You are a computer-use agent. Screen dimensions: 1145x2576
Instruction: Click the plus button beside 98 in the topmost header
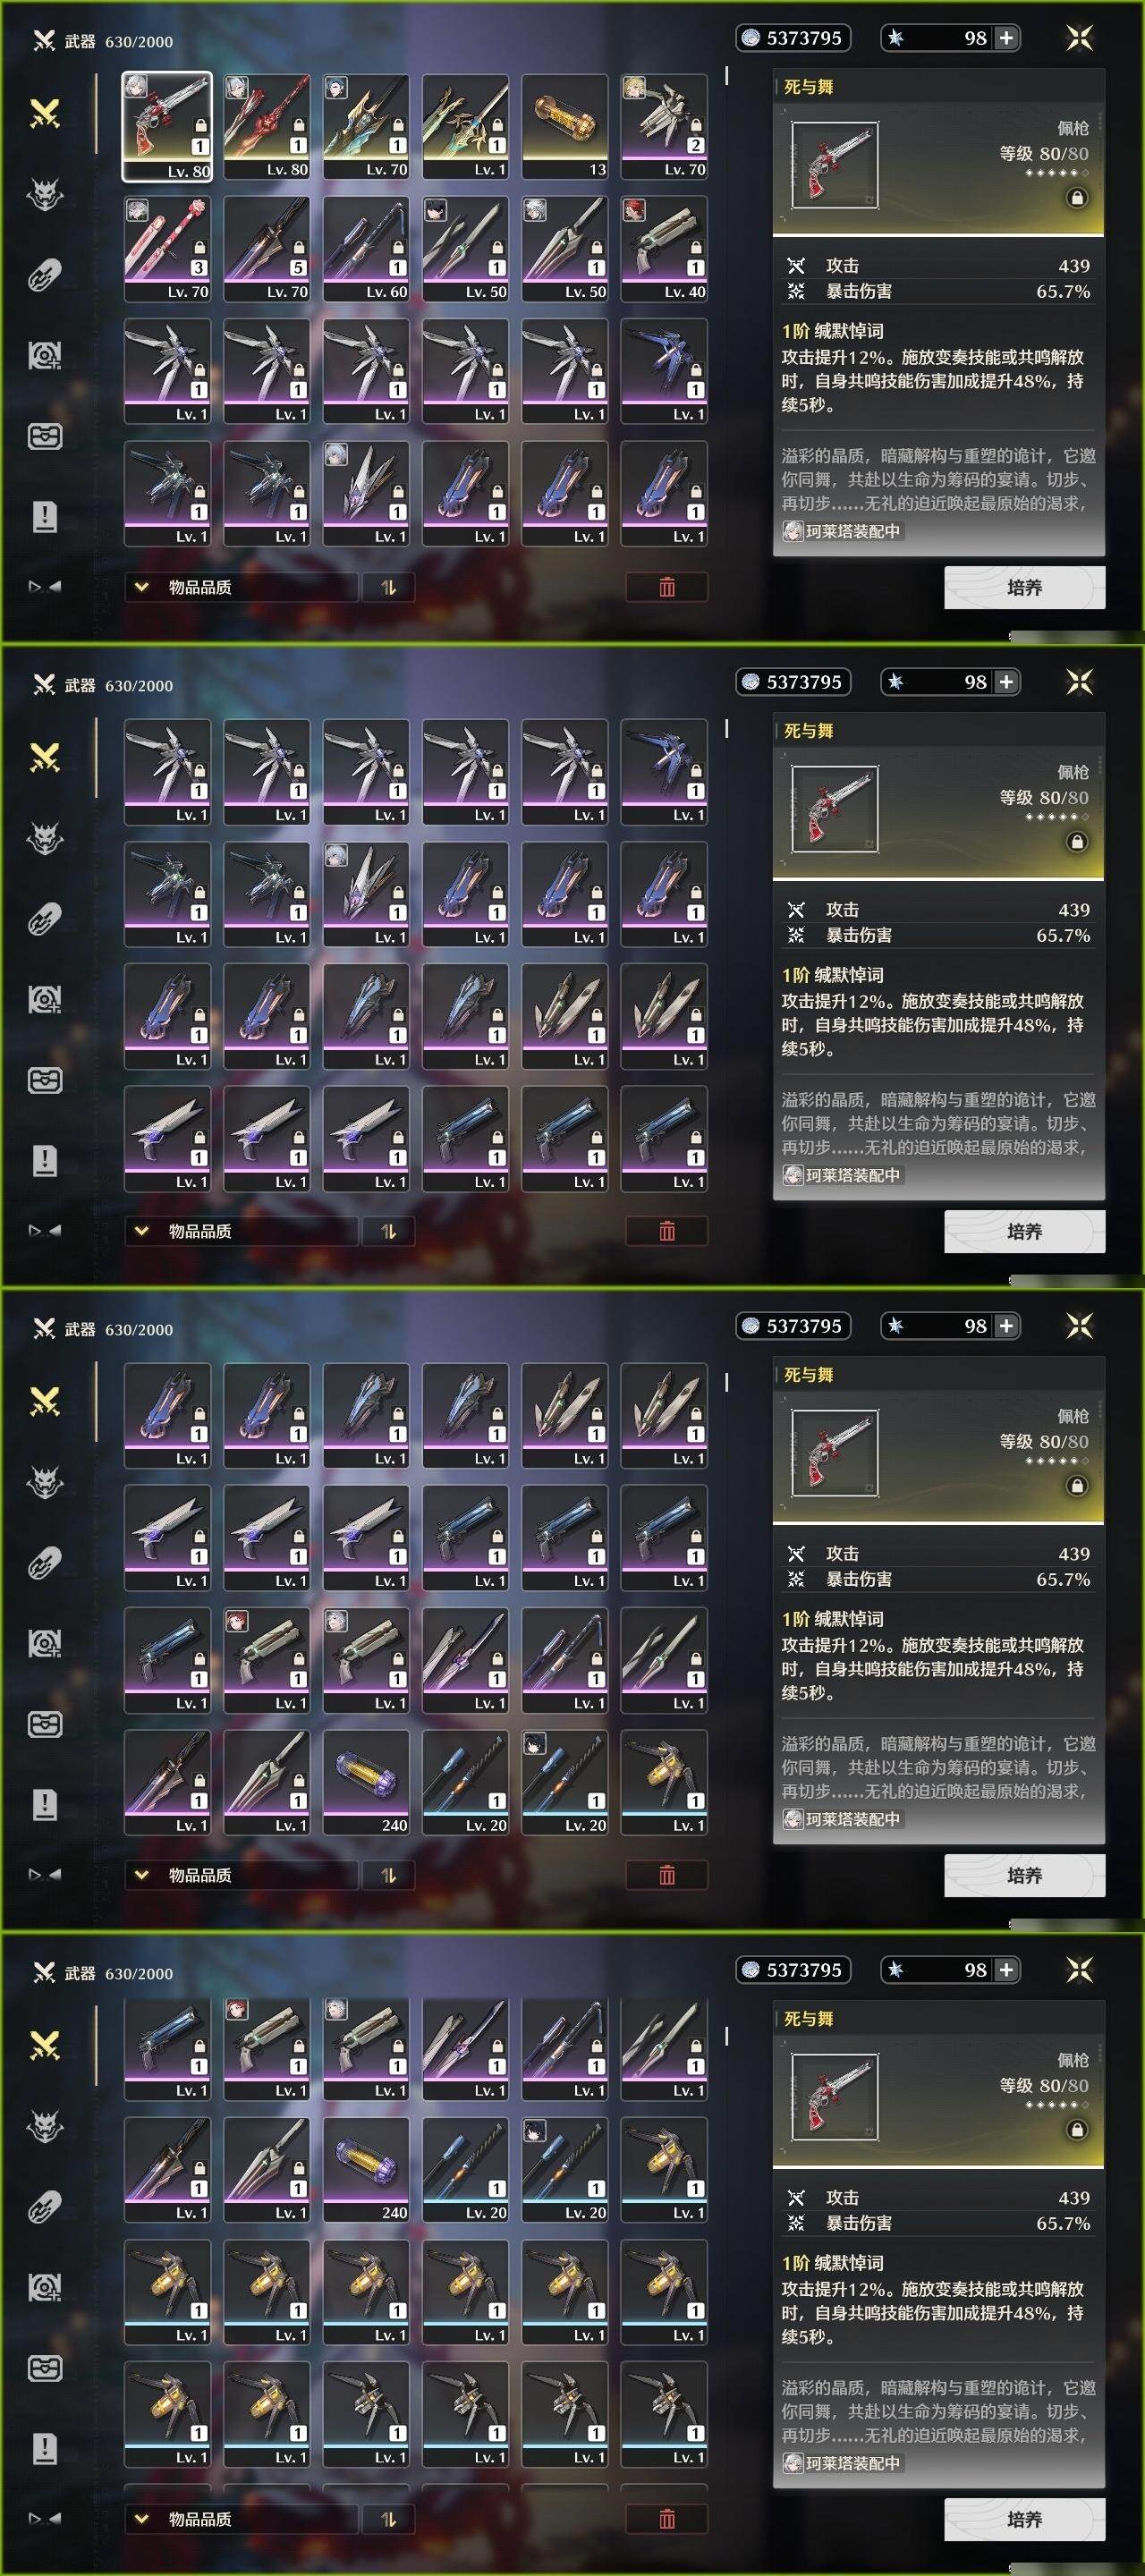pyautogui.click(x=1006, y=38)
